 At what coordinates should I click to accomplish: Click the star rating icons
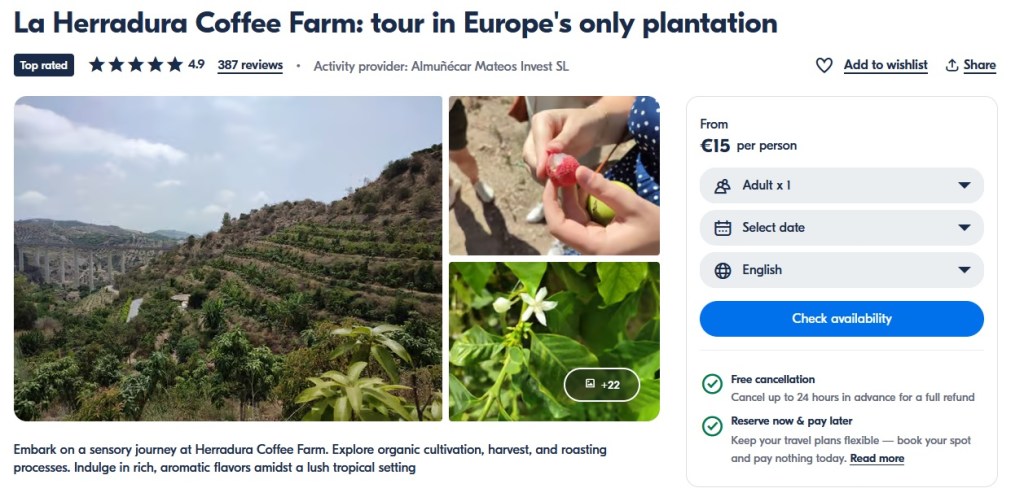click(x=135, y=65)
